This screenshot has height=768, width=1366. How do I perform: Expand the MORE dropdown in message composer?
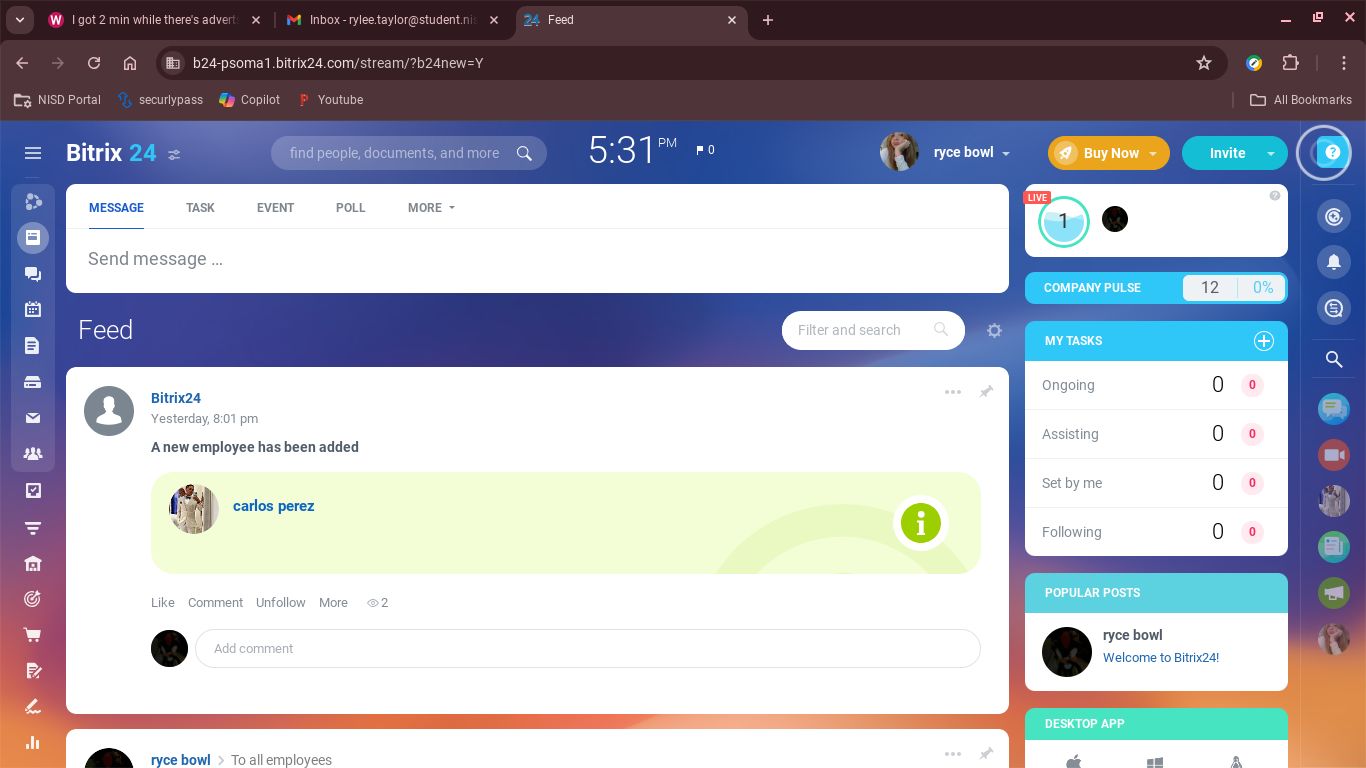pyautogui.click(x=431, y=208)
